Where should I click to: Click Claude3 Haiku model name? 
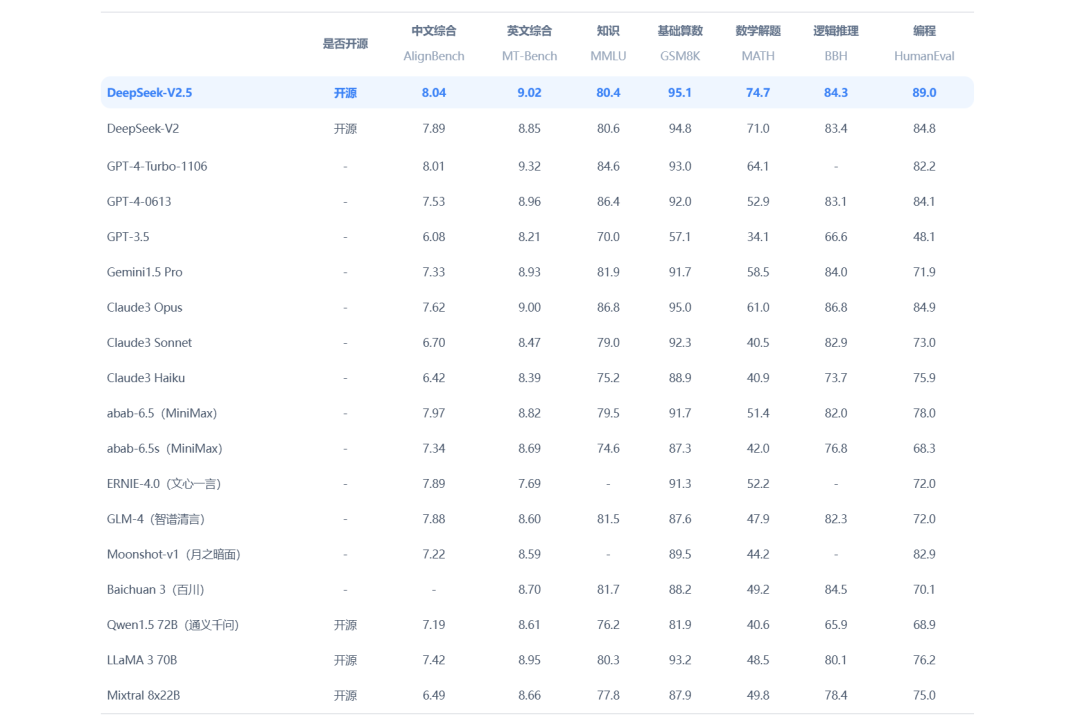click(146, 378)
